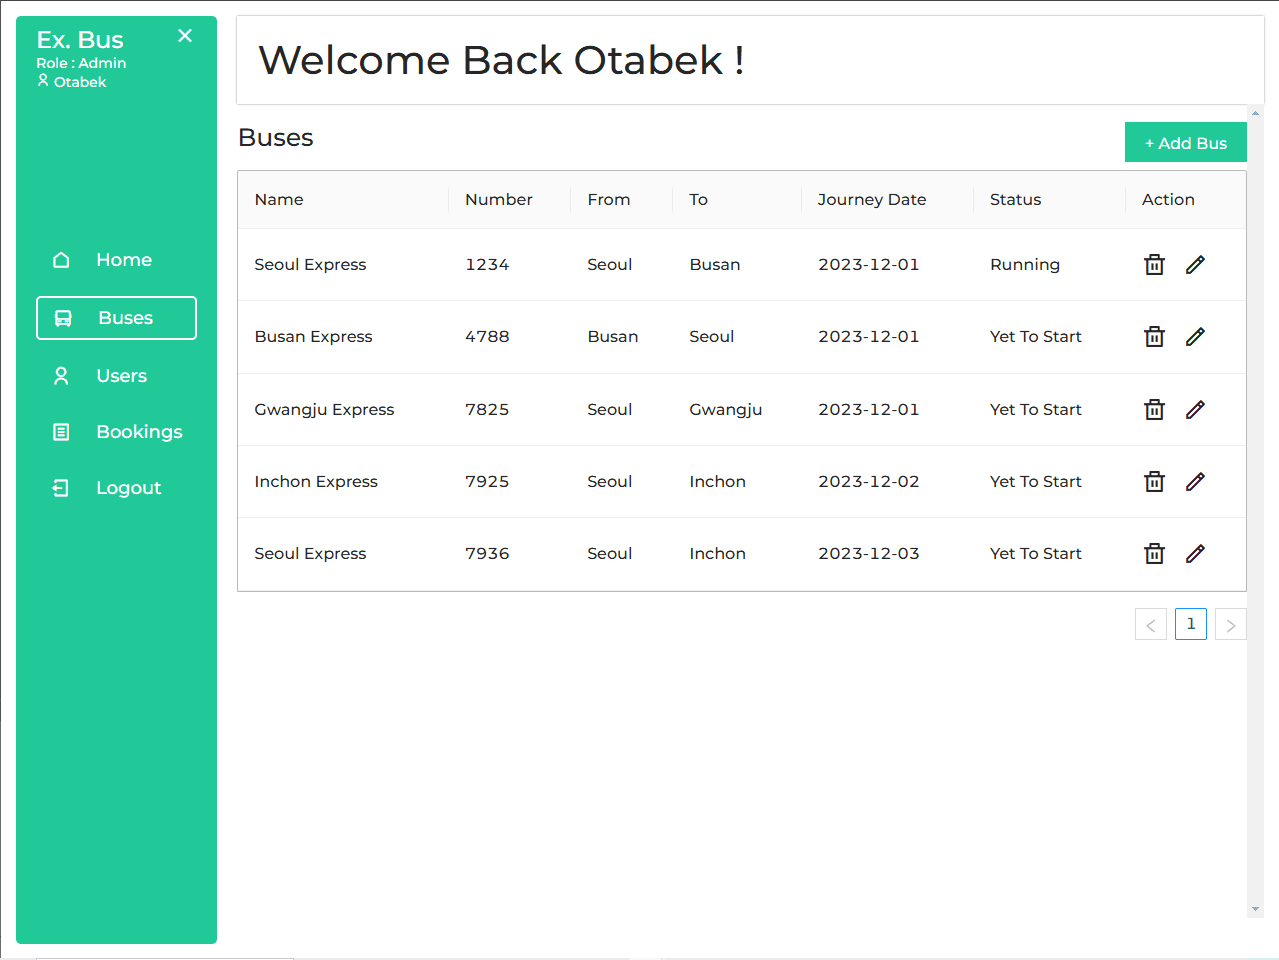Go to the next page arrow
Viewport: 1279px width, 960px height.
pos(1230,625)
